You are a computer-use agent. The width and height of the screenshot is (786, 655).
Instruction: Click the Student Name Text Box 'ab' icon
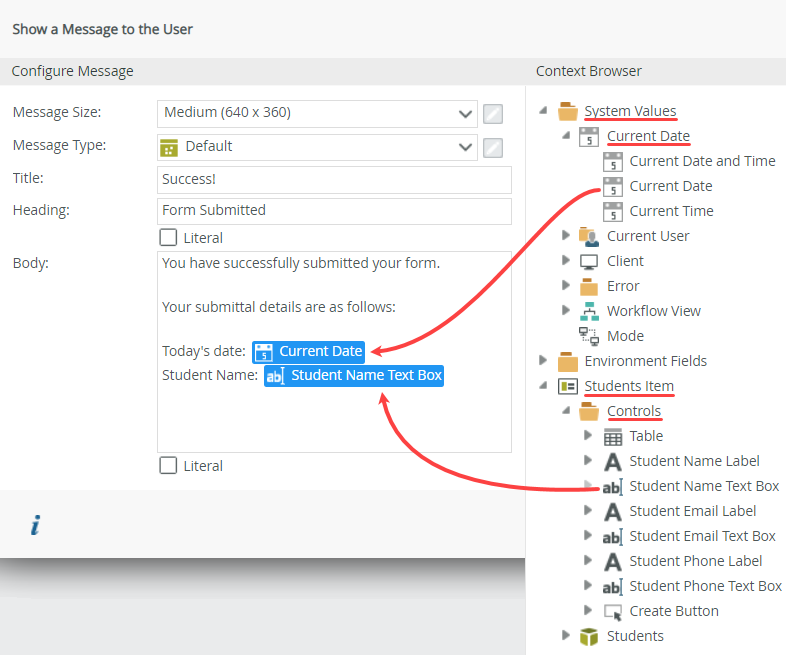(613, 487)
